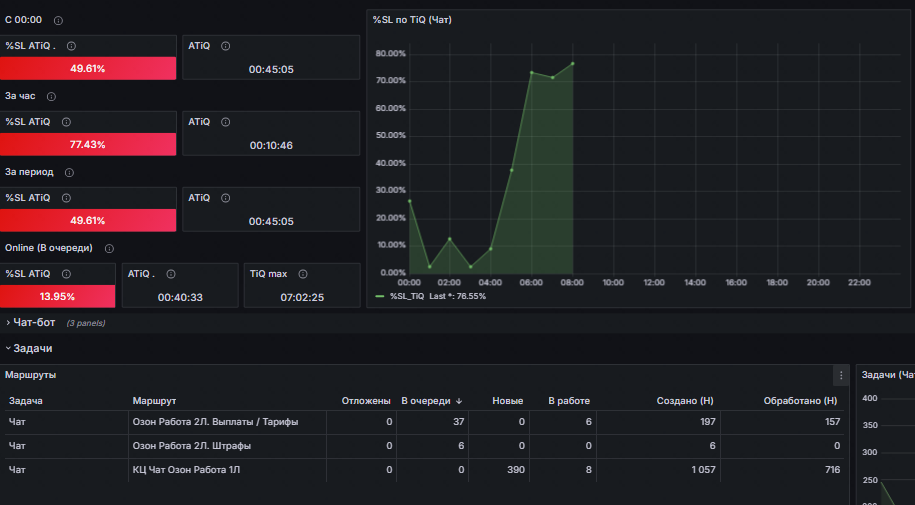Click info icon on "TiQ max" panel
Viewport: 915px width, 505px height.
coord(303,274)
